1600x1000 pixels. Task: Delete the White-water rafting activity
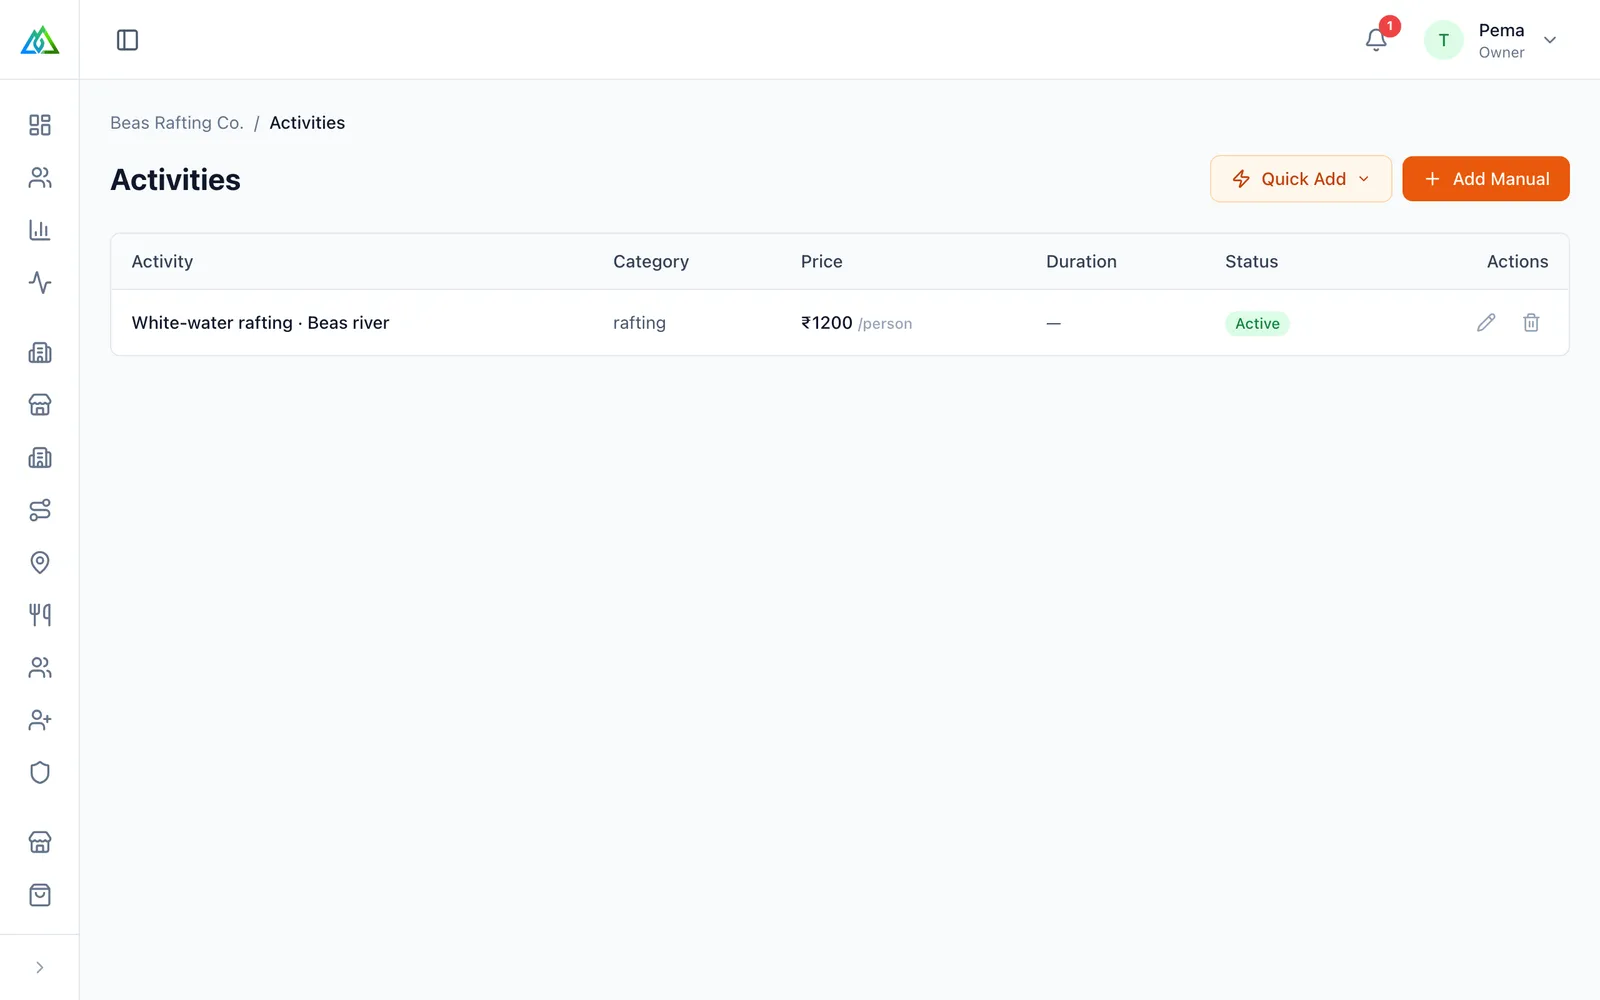(1531, 322)
